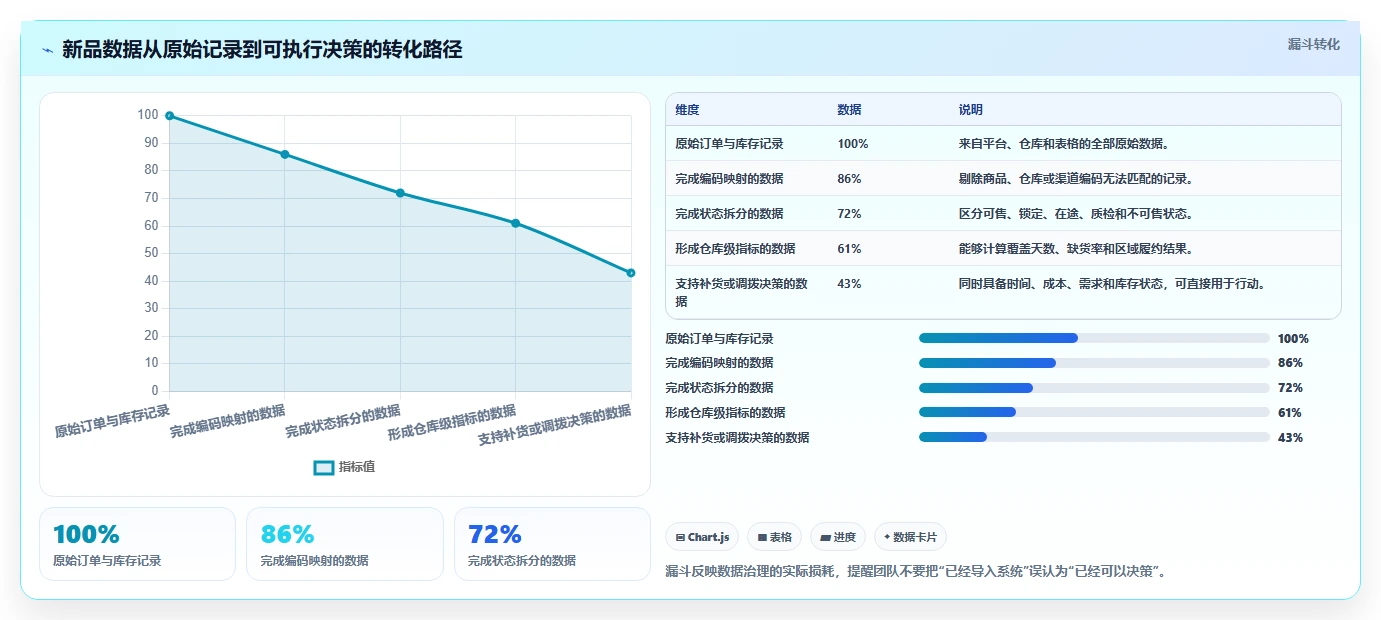Click description 区分可售、锁定、在途、质检和不可售状态

click(1076, 214)
